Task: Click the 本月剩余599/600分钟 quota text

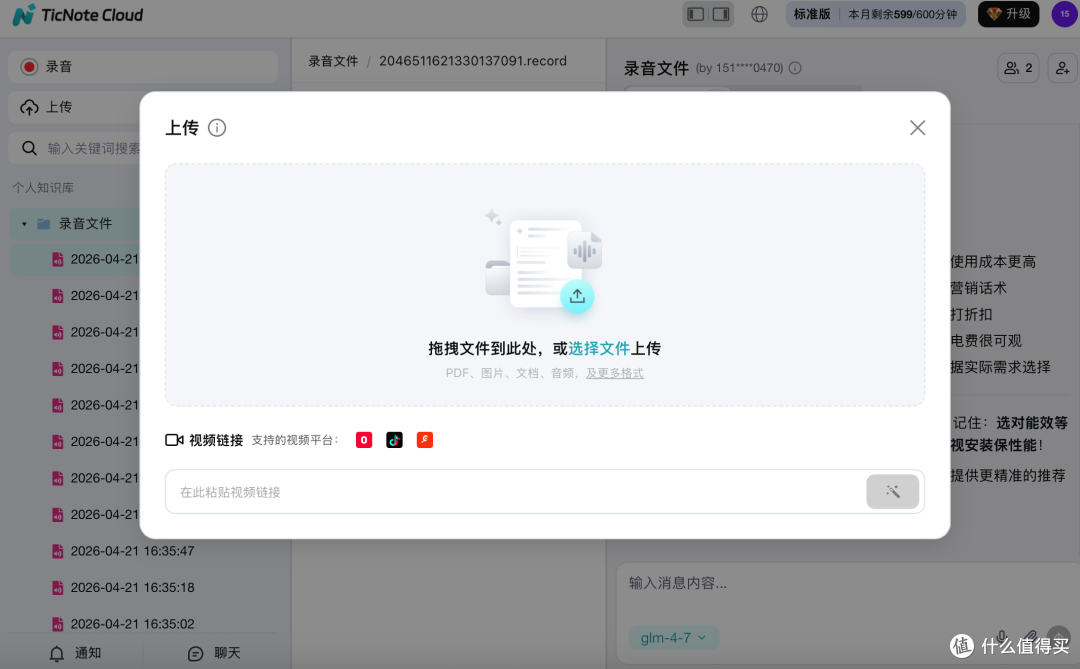Action: point(902,14)
